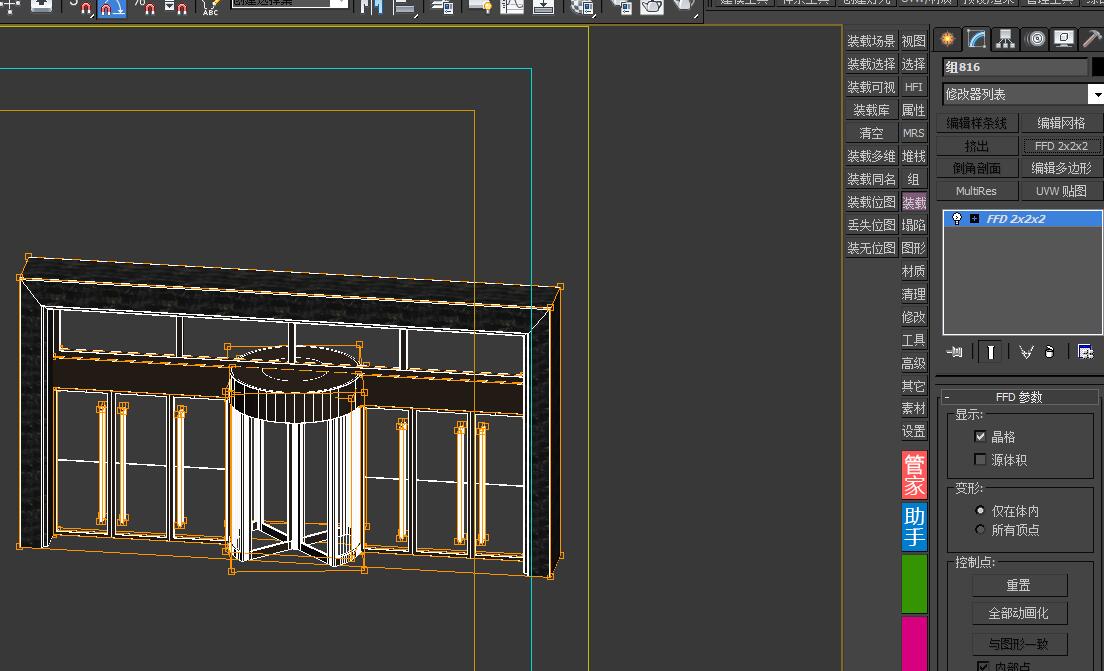Switch to the 视图 plugin tab

coord(914,41)
